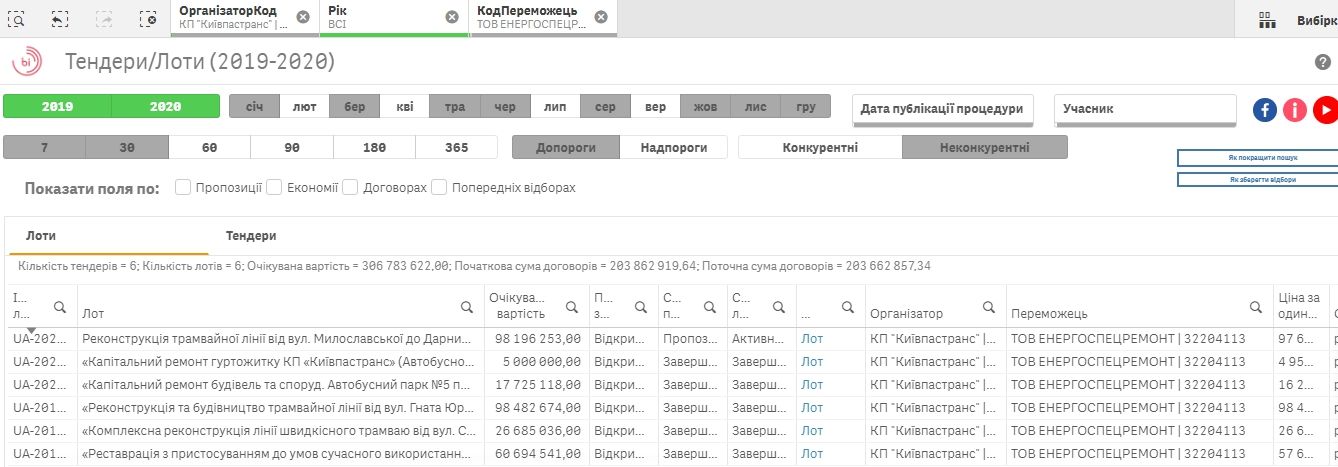This screenshot has height=467, width=1338.
Task: Expand the Дата публікації процедури filter
Action: coord(942,109)
